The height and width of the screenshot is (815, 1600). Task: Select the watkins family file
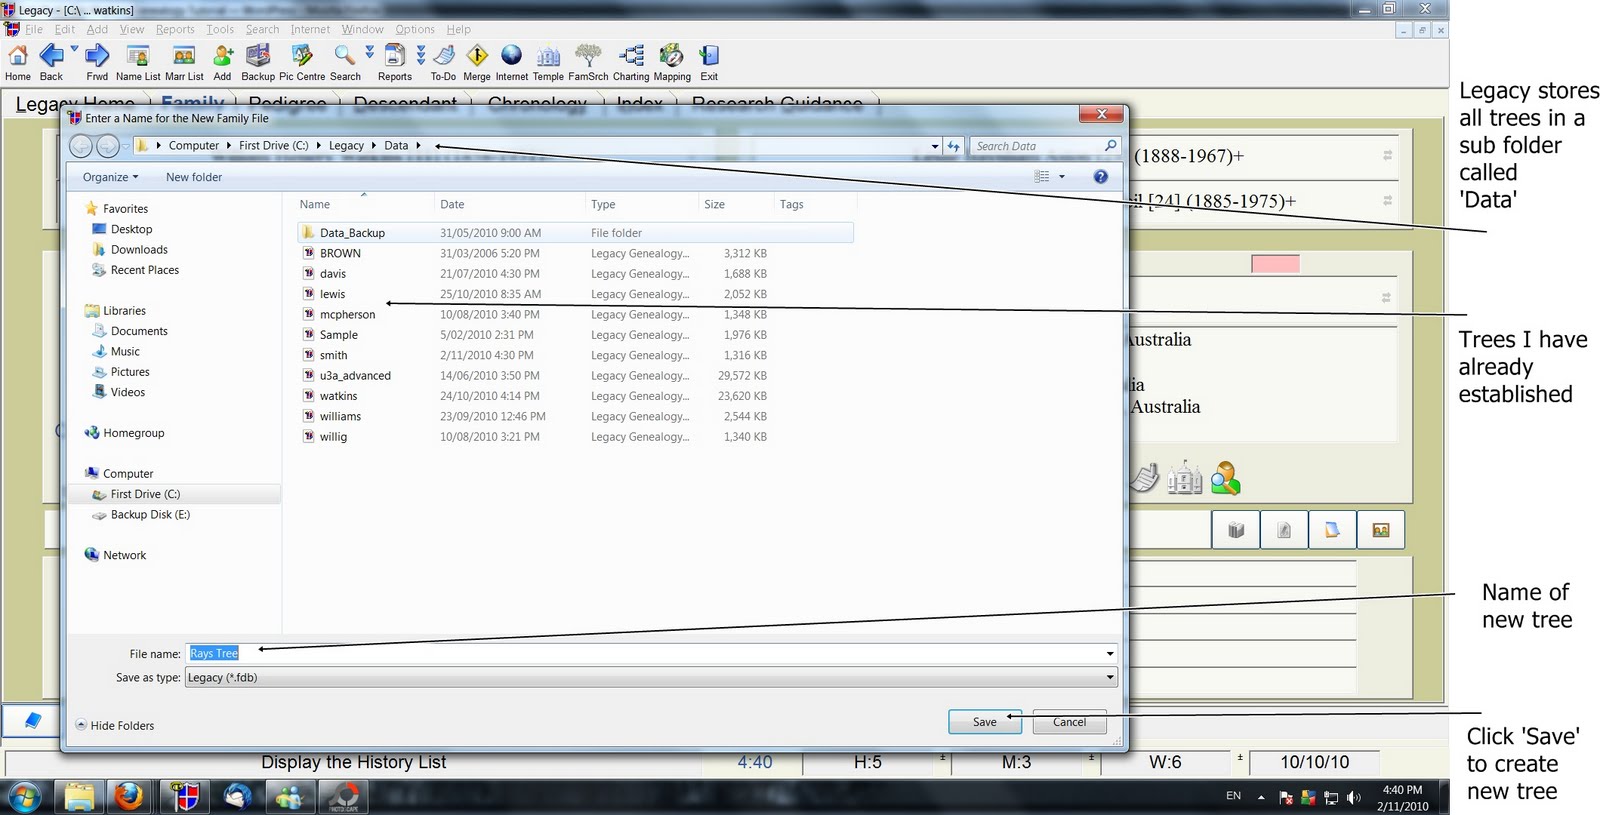pyautogui.click(x=338, y=396)
